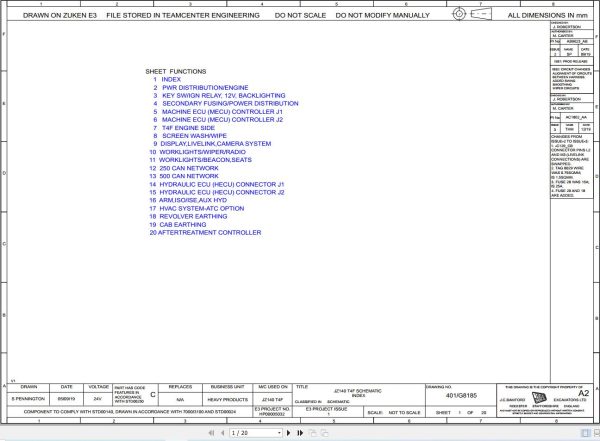
Task: Click sheet 17 HVAC SYSTEM-ATC OPTION
Action: coord(197,208)
